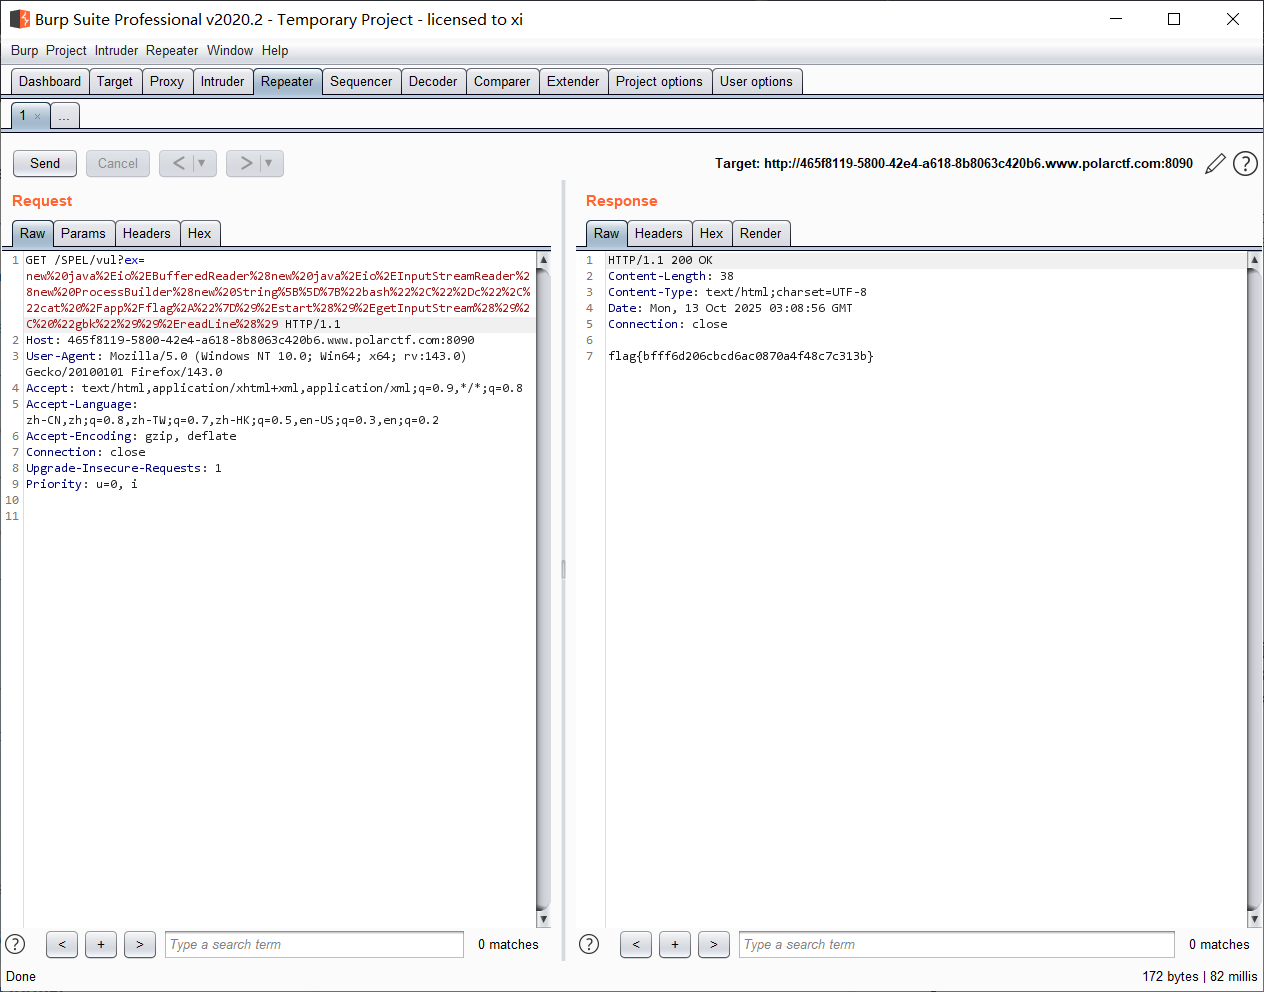Add new Repeater tab with ... tab

coord(64,117)
